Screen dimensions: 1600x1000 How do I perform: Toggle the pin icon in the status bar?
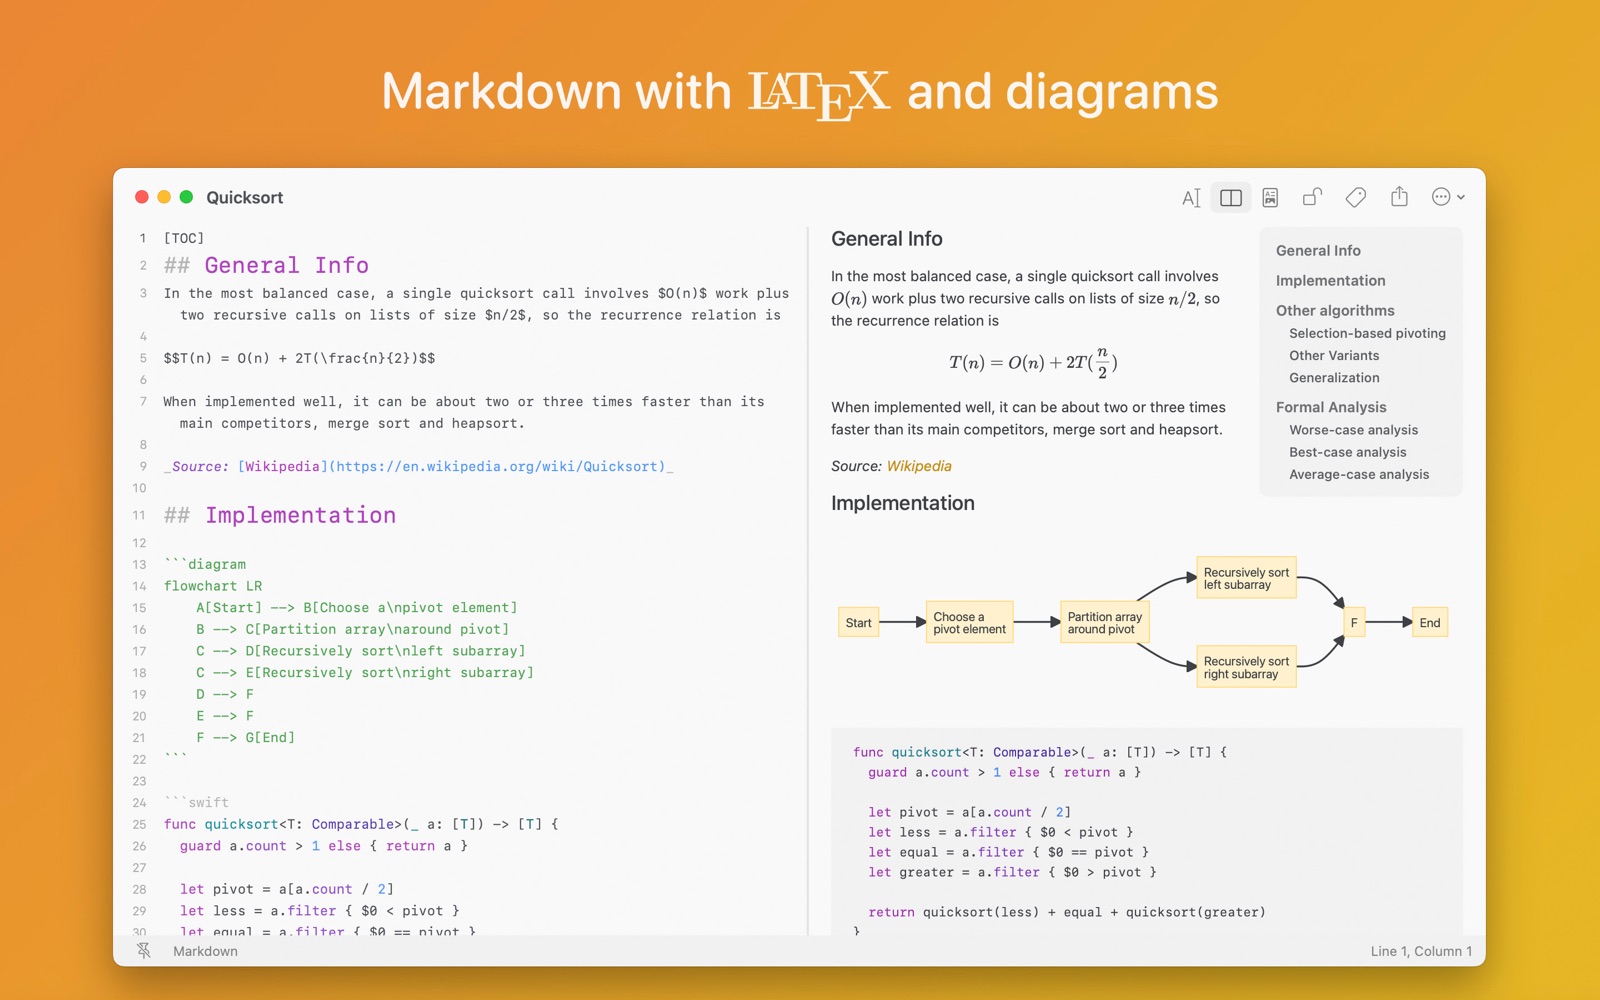[144, 951]
